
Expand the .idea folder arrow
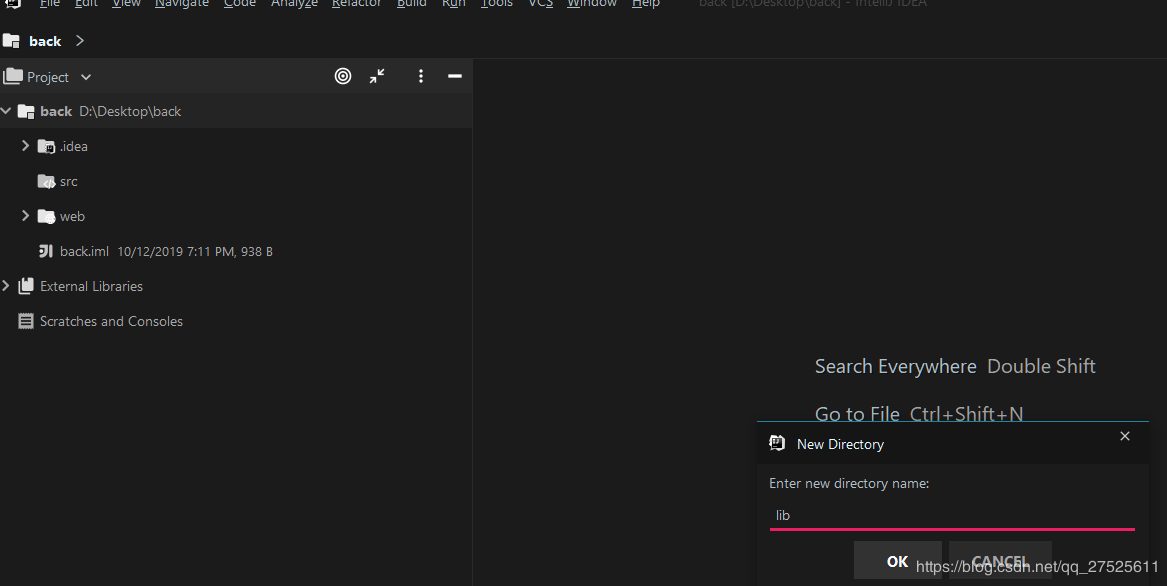[26, 146]
